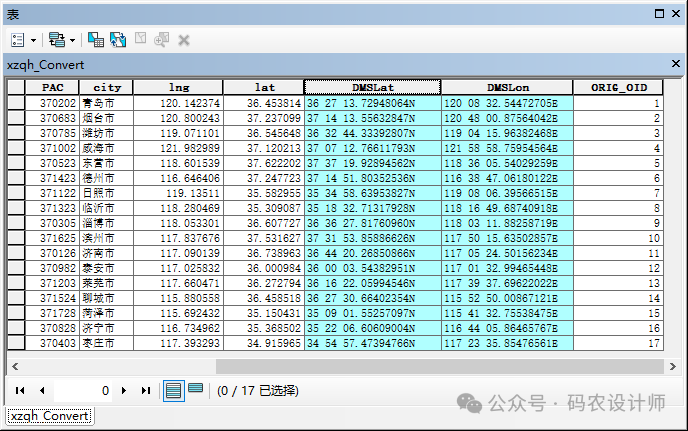Open the table window pin dropdown
Viewport: 688px width, 431px height.
[x=659, y=13]
